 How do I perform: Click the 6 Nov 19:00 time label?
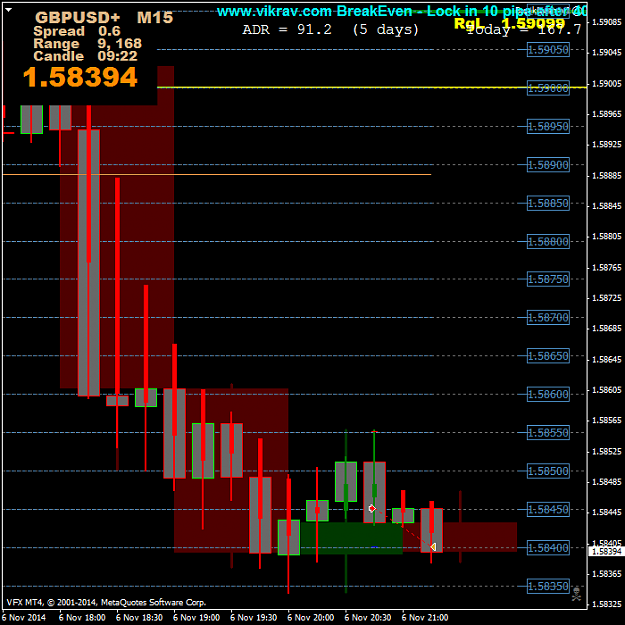[197, 617]
